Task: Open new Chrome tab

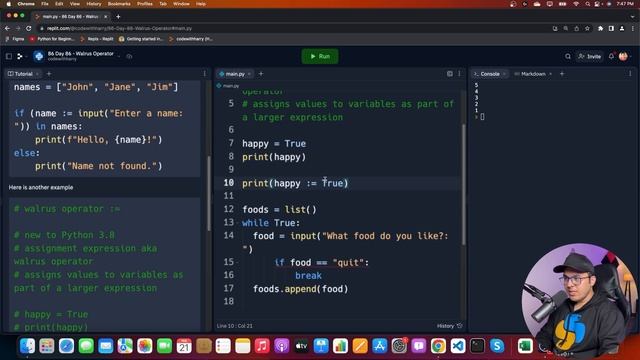Action: (x=118, y=17)
